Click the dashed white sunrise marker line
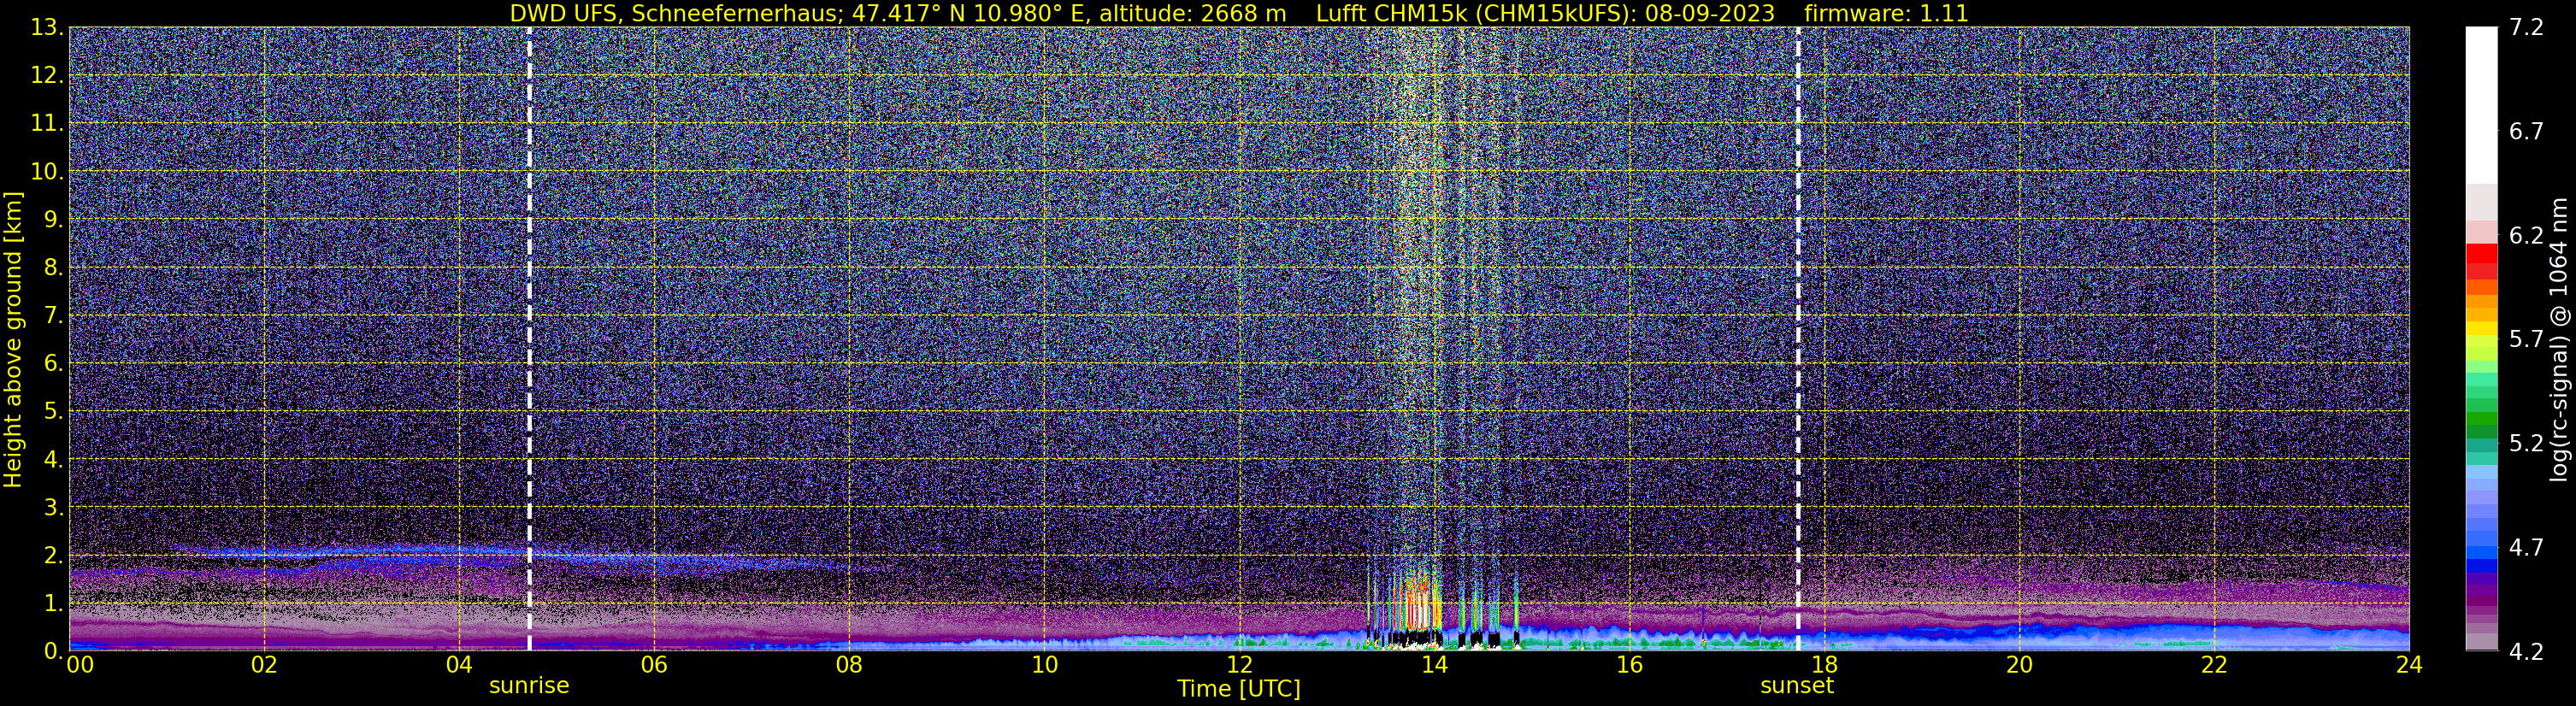 (529, 339)
